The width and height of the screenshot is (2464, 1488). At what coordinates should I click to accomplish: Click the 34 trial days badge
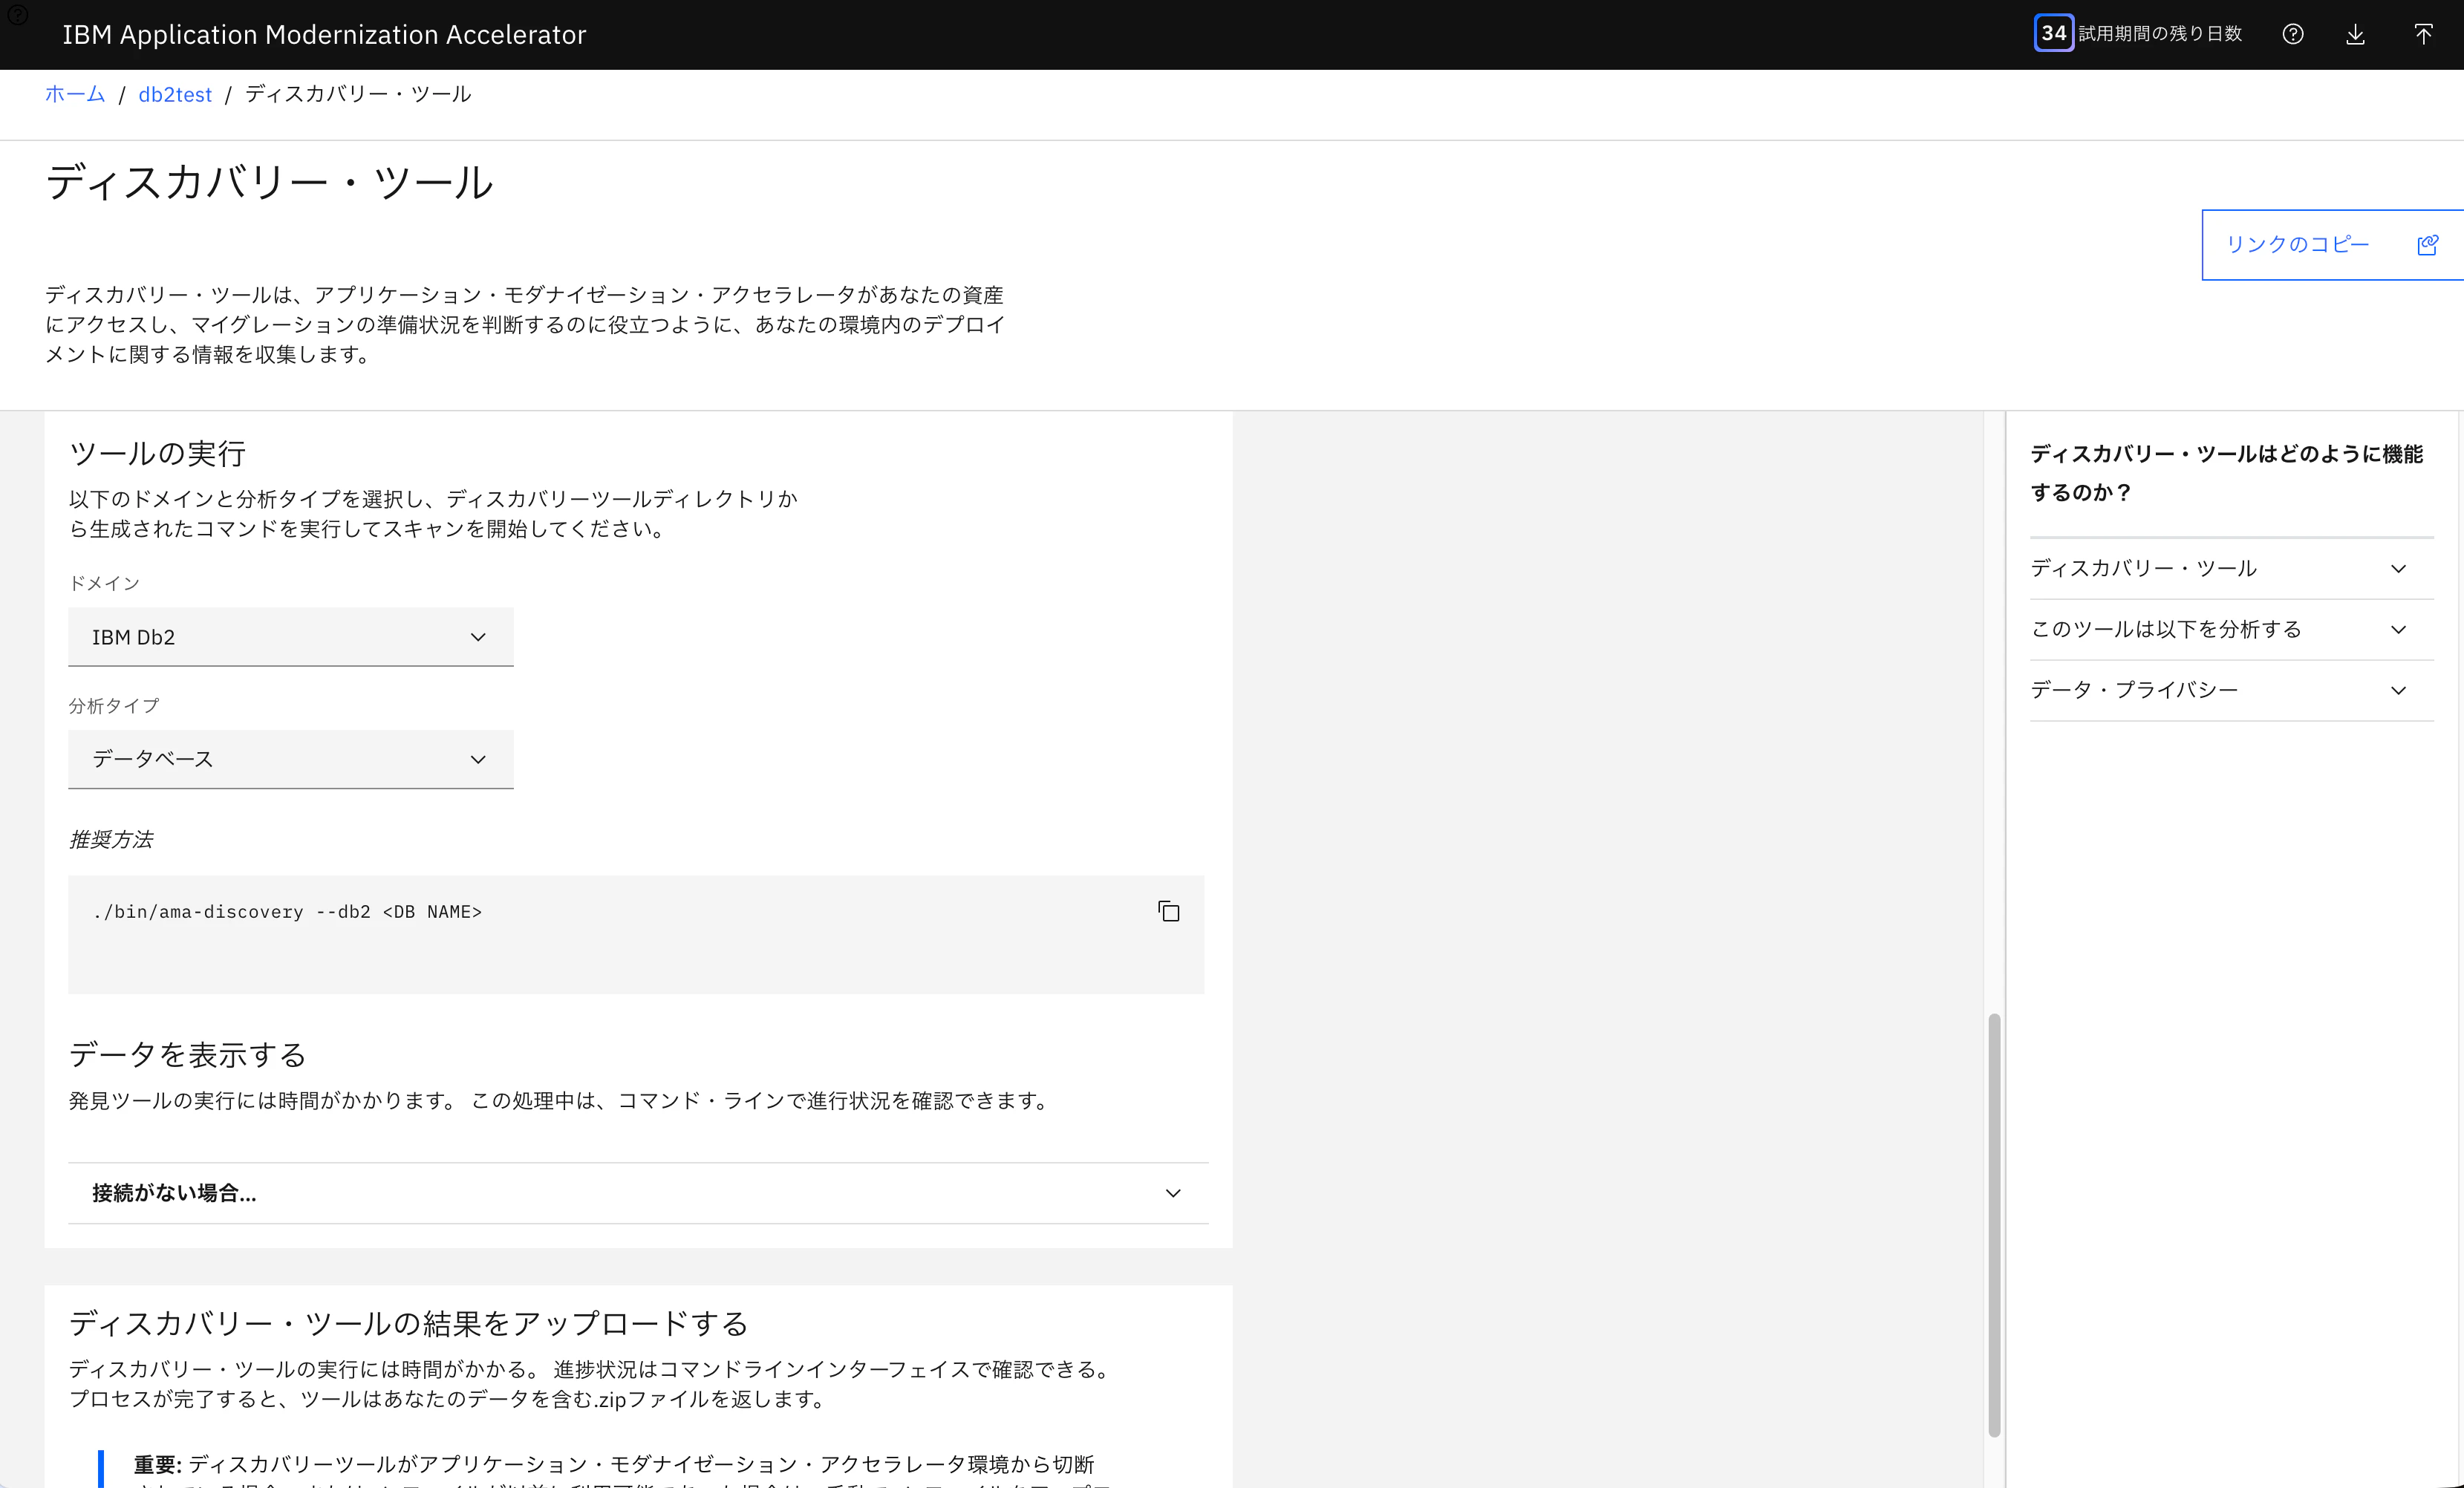pos(2053,33)
